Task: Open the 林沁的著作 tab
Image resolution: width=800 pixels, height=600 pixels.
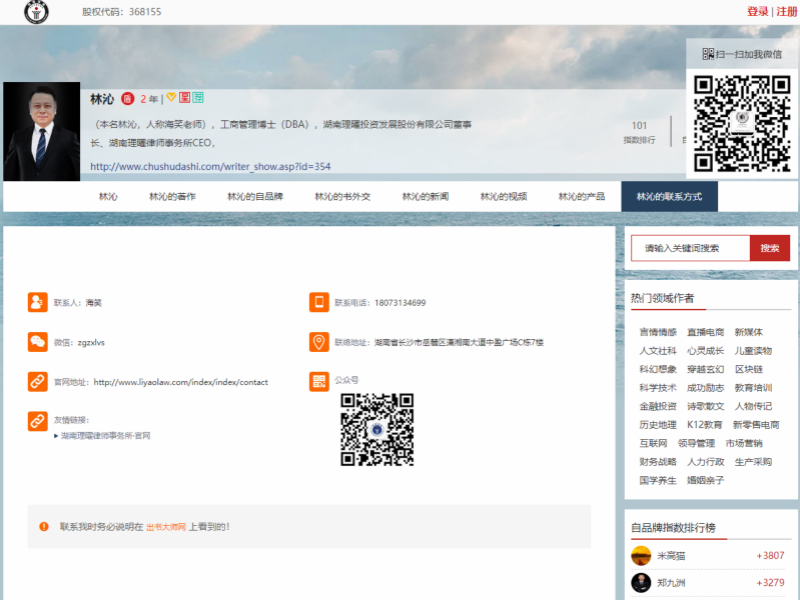Action: [172, 197]
